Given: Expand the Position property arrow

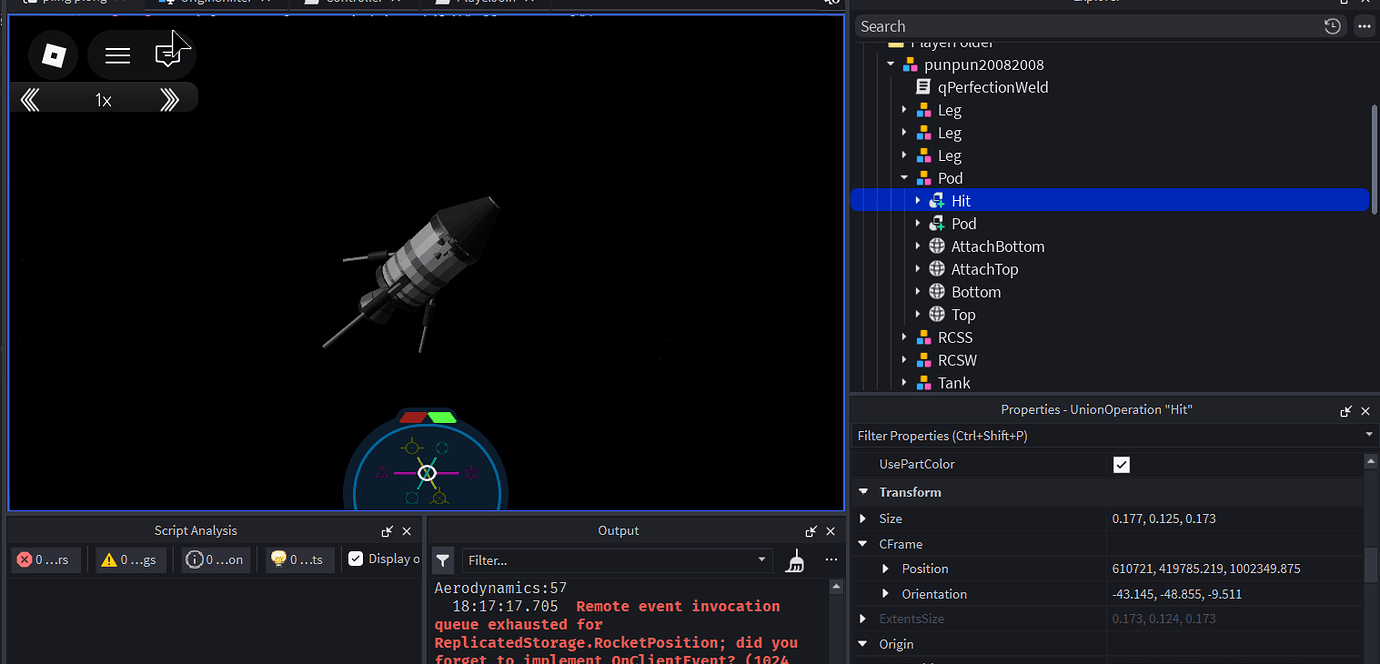Looking at the screenshot, I should 885,568.
